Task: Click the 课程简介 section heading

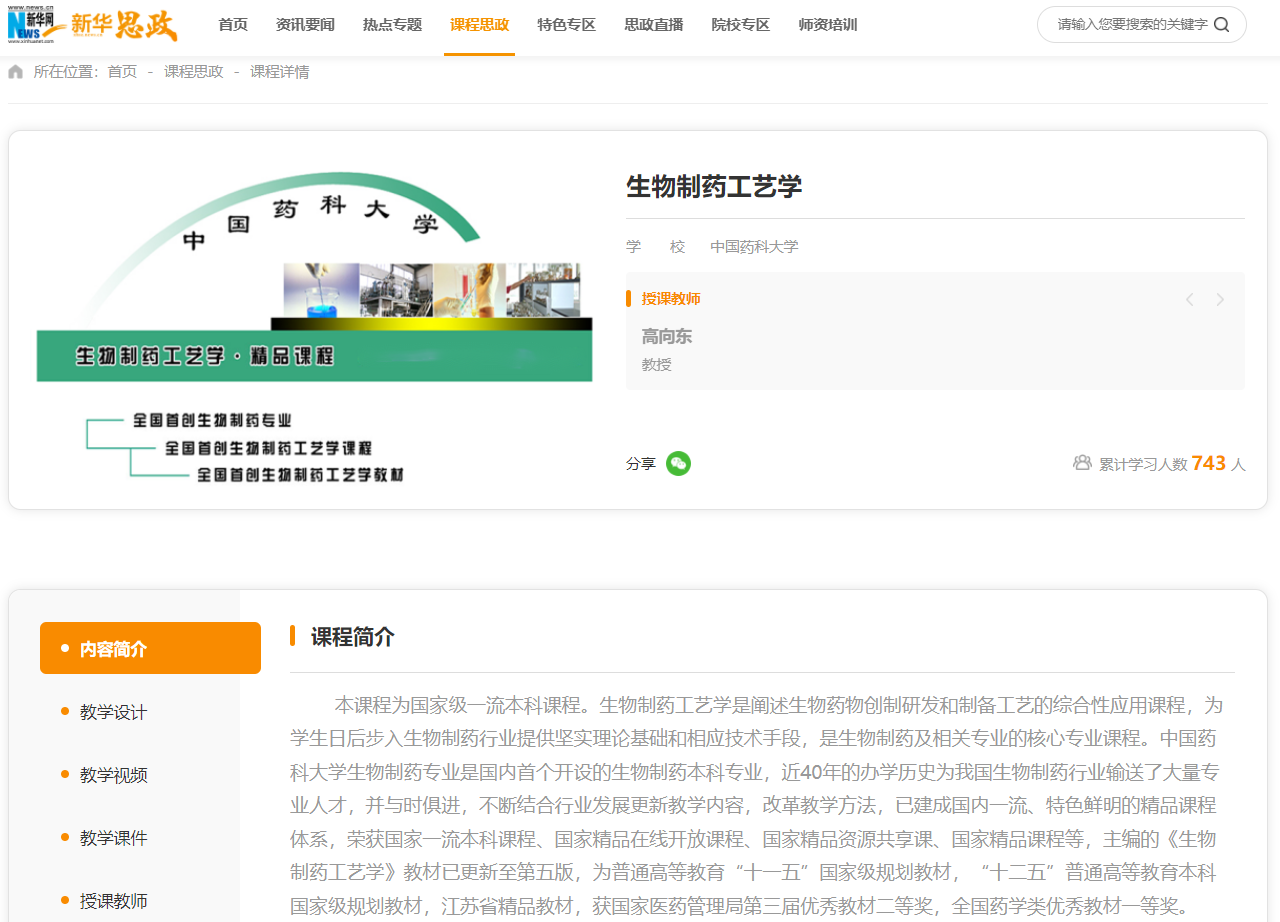Action: point(353,637)
